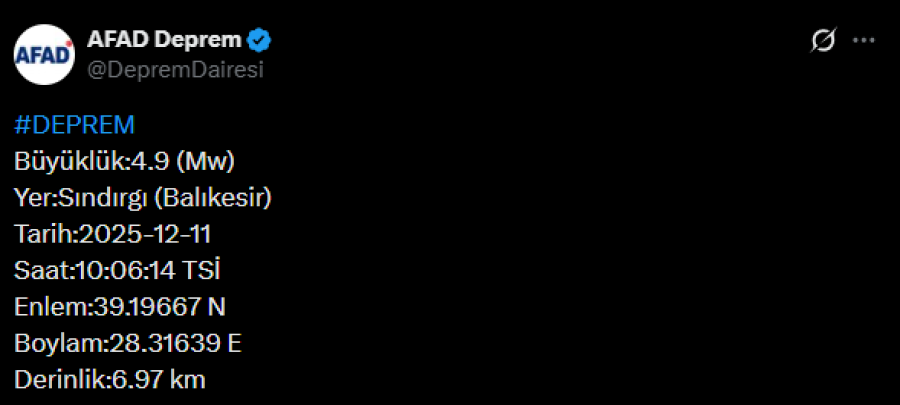Open the AFAD Deprem display name
The image size is (900, 405).
click(x=164, y=40)
